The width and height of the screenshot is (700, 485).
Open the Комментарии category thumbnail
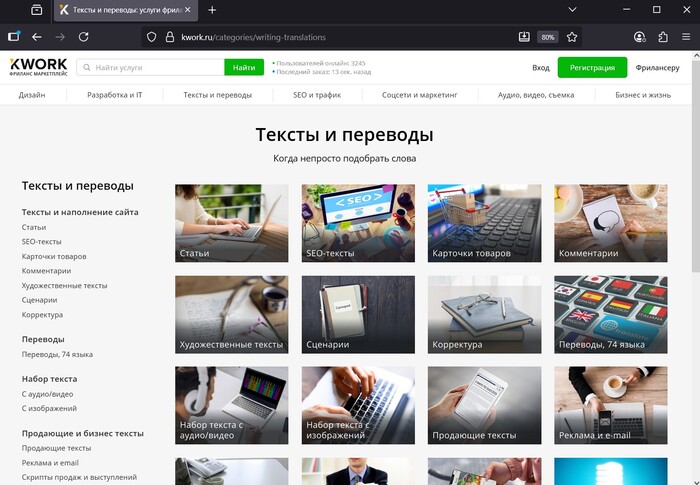pos(611,223)
